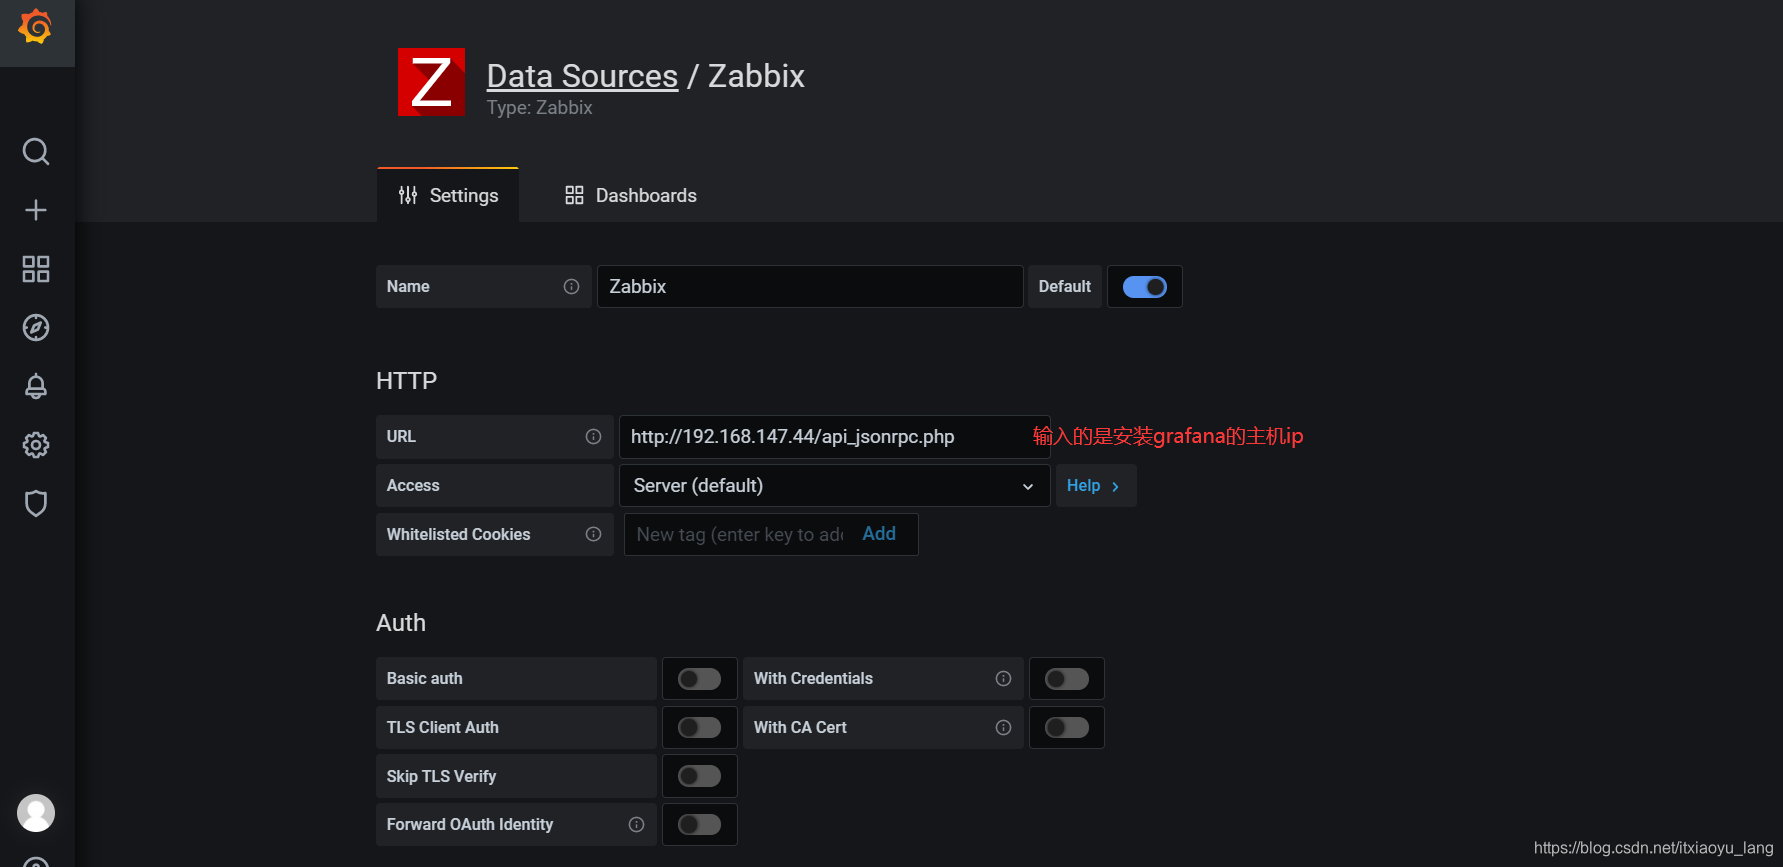Enable the With CA Cert switch

(1067, 728)
